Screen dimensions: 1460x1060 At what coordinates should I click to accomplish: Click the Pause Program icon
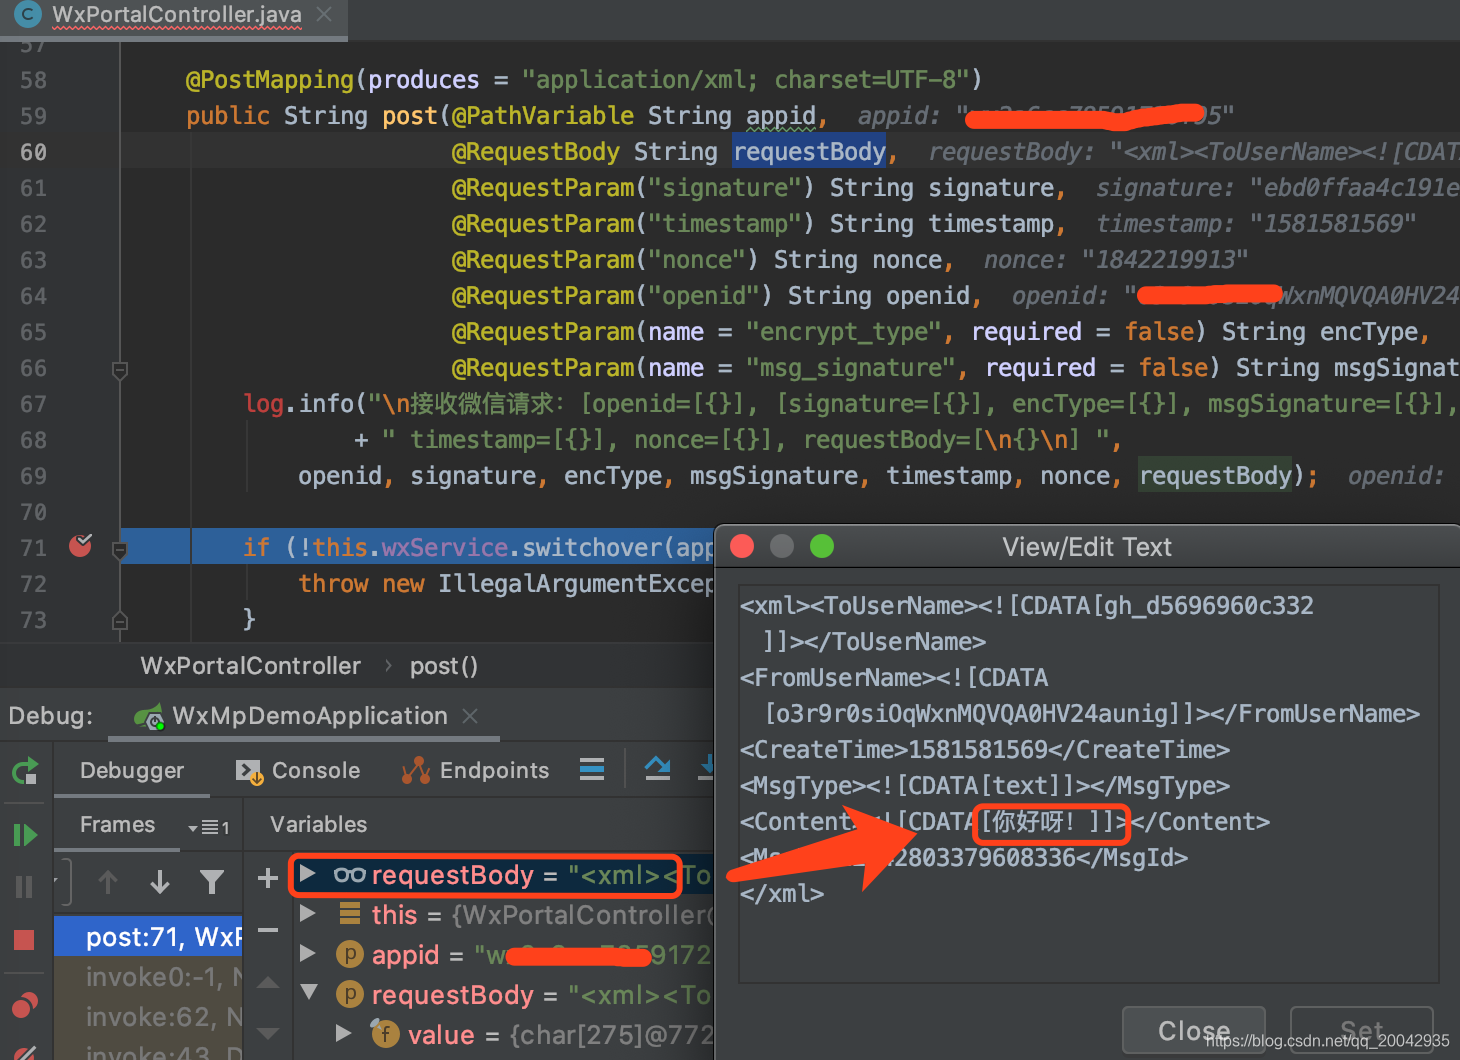click(x=25, y=887)
